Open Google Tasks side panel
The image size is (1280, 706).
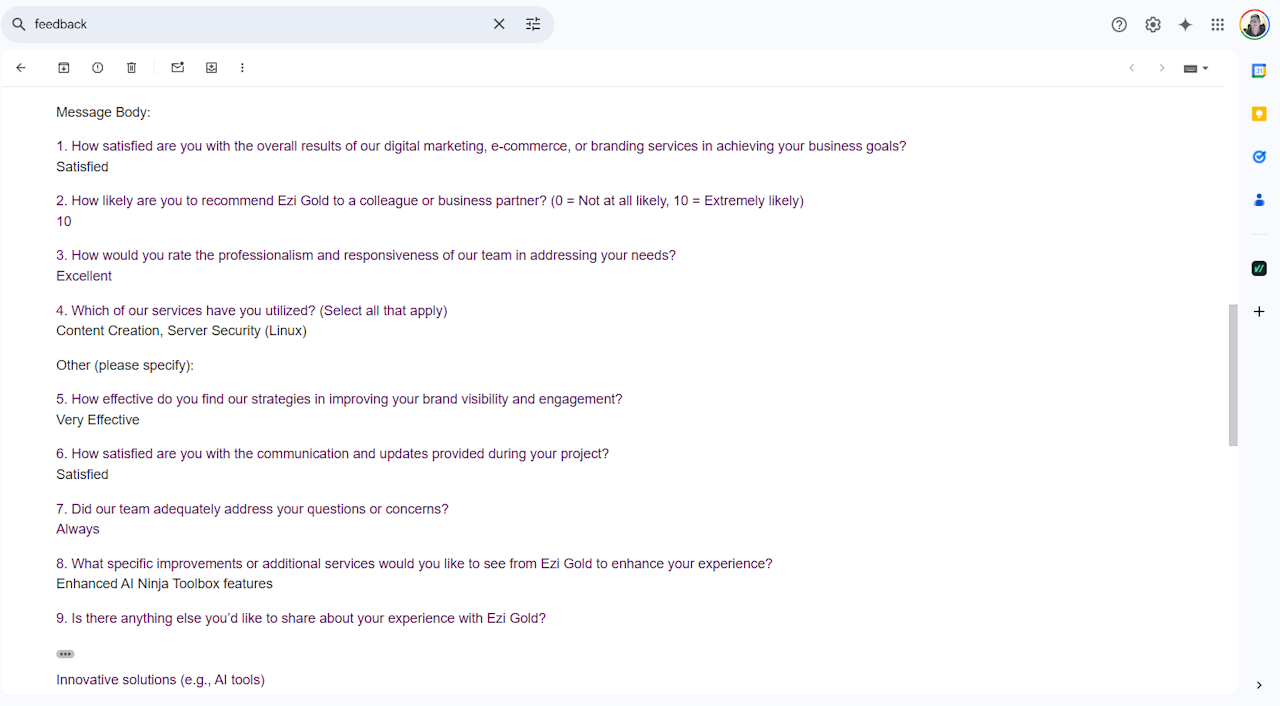coord(1259,157)
